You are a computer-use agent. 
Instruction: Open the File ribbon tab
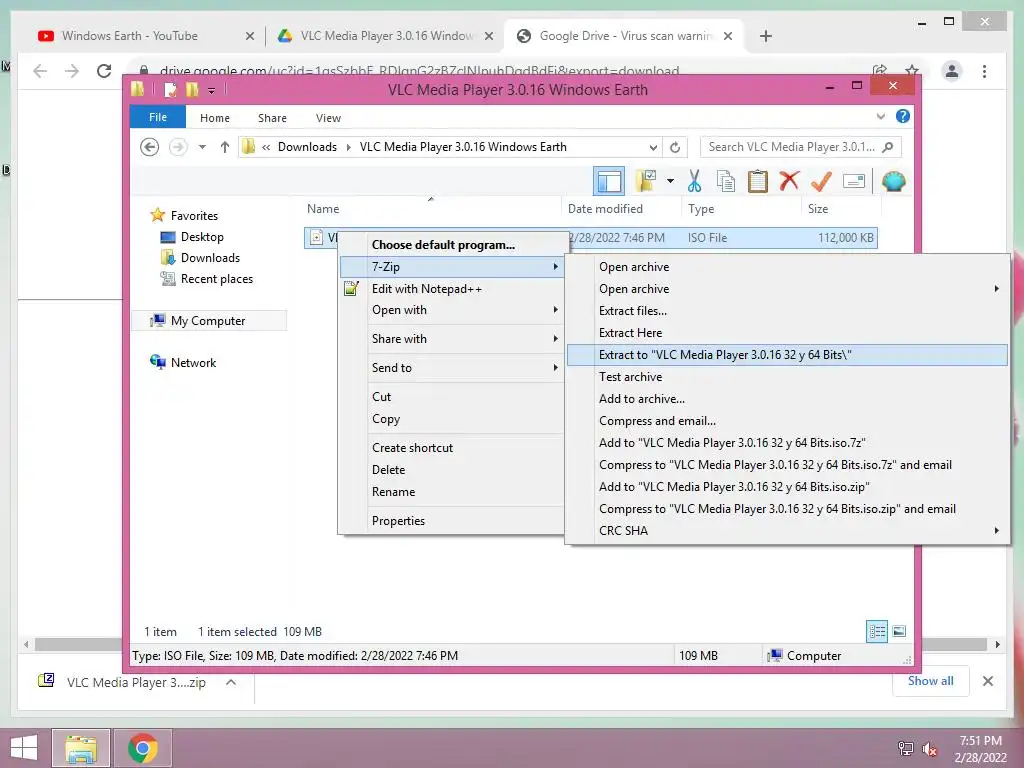click(158, 117)
